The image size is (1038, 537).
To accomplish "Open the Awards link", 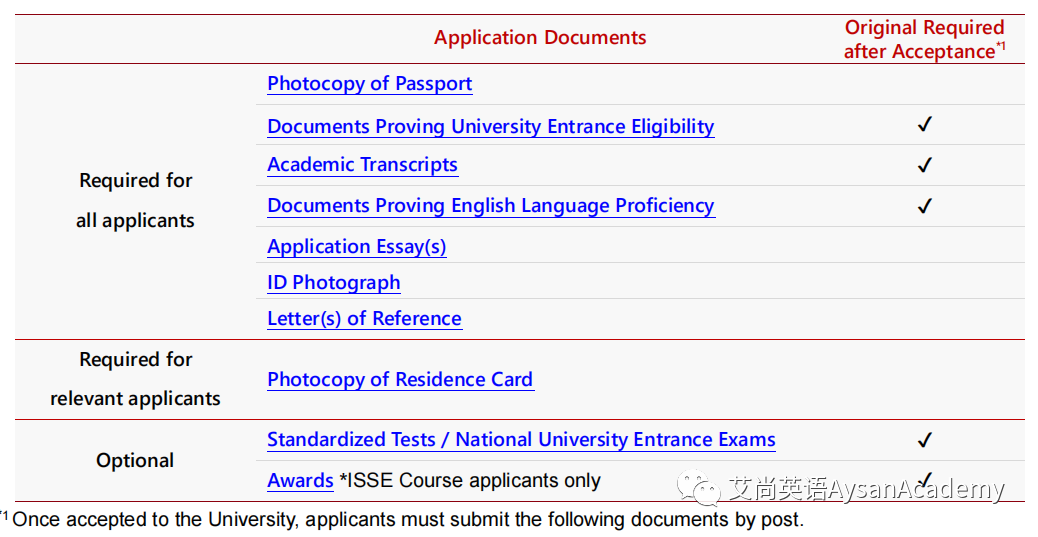I will [x=300, y=481].
